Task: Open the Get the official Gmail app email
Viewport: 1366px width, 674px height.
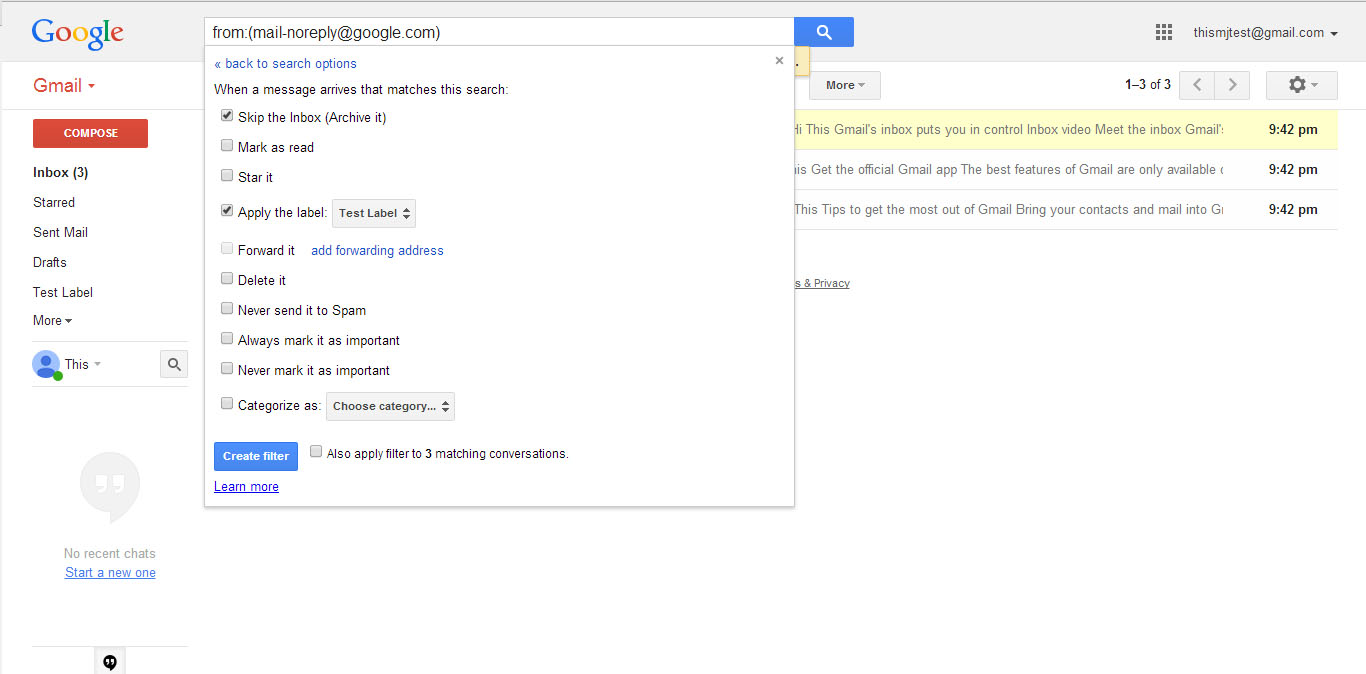Action: pyautogui.click(x=1066, y=169)
